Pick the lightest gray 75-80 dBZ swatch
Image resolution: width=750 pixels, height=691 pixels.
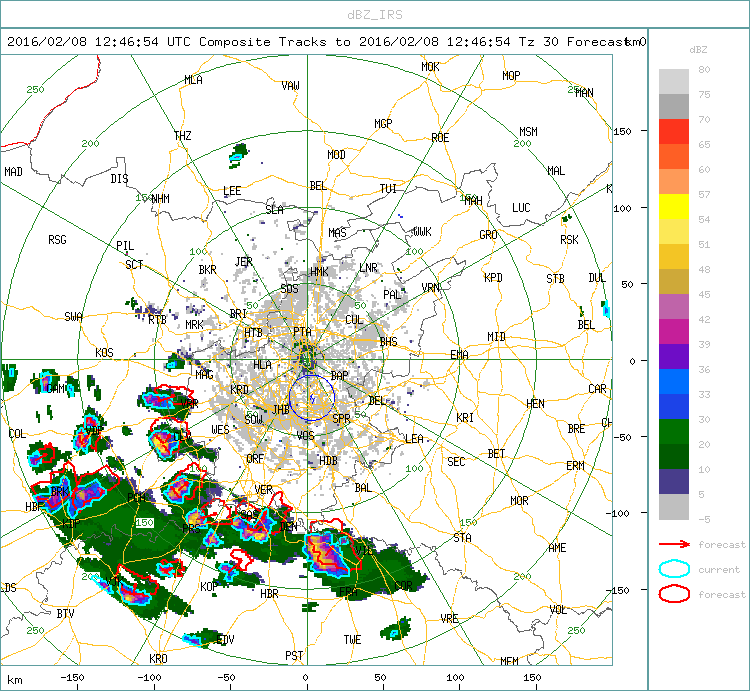(673, 81)
